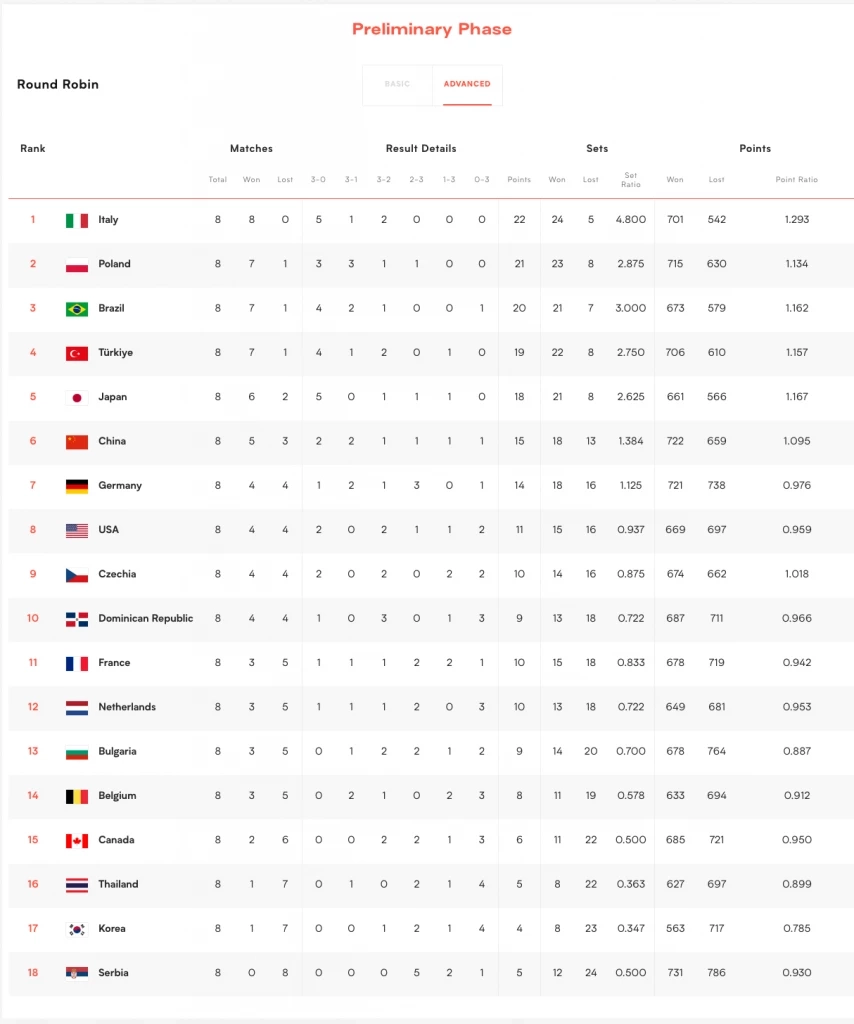The image size is (854, 1024).
Task: Switch to the Basic tab
Action: (x=397, y=84)
